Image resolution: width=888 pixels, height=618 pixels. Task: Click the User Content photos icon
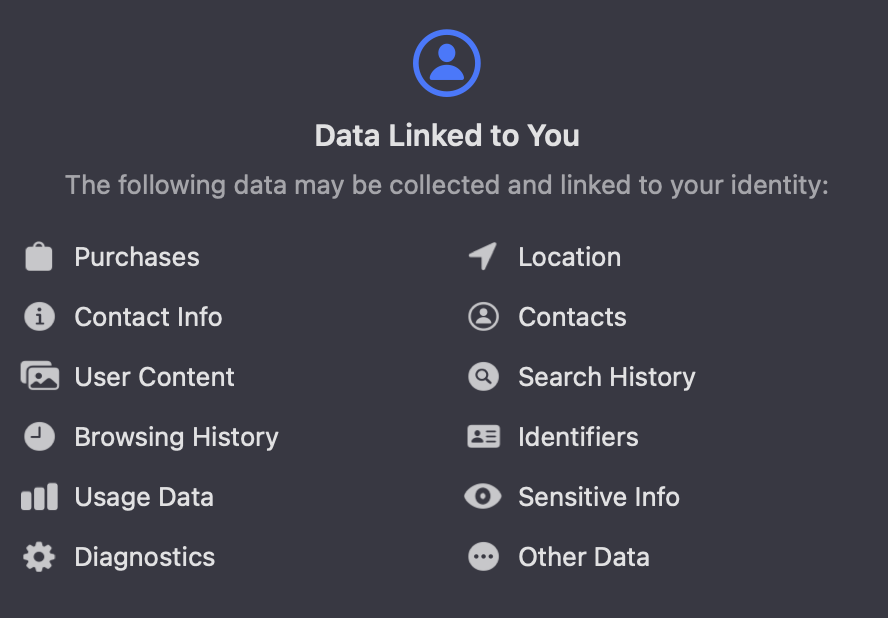point(40,377)
